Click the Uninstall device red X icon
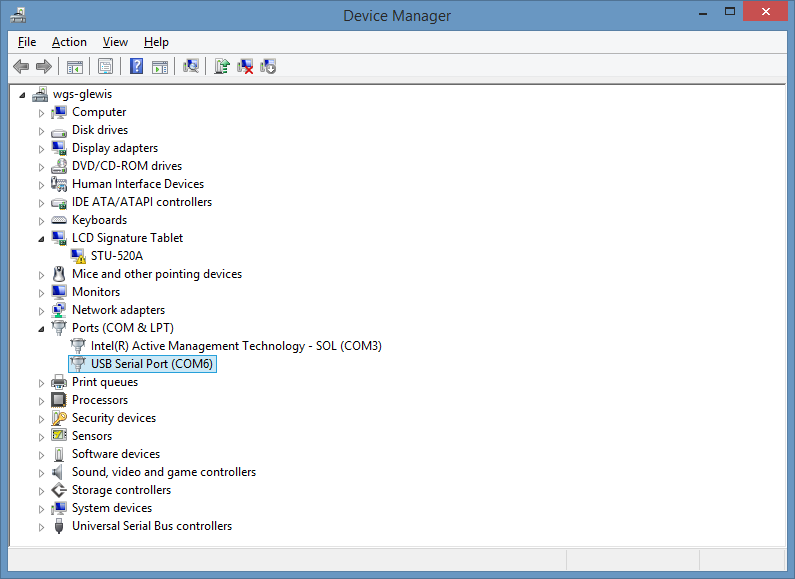Image resolution: width=795 pixels, height=579 pixels. (245, 66)
